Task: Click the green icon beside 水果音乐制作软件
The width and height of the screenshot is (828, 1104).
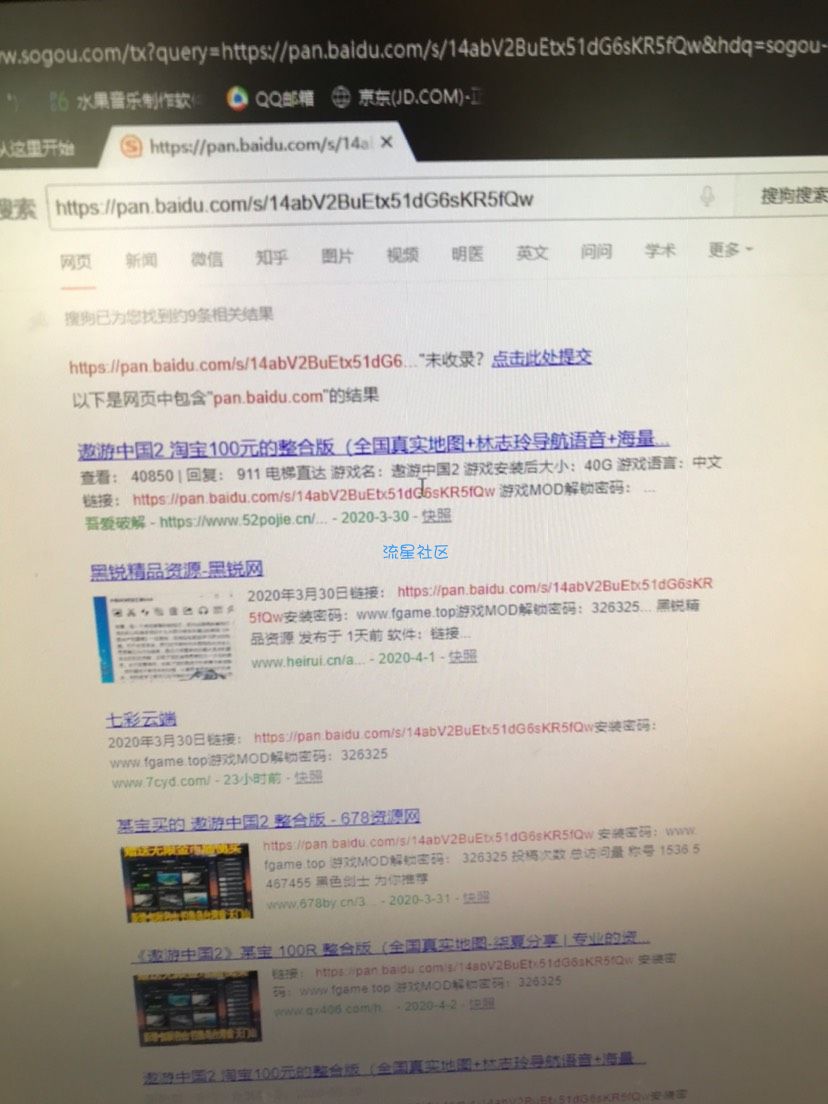Action: click(59, 102)
